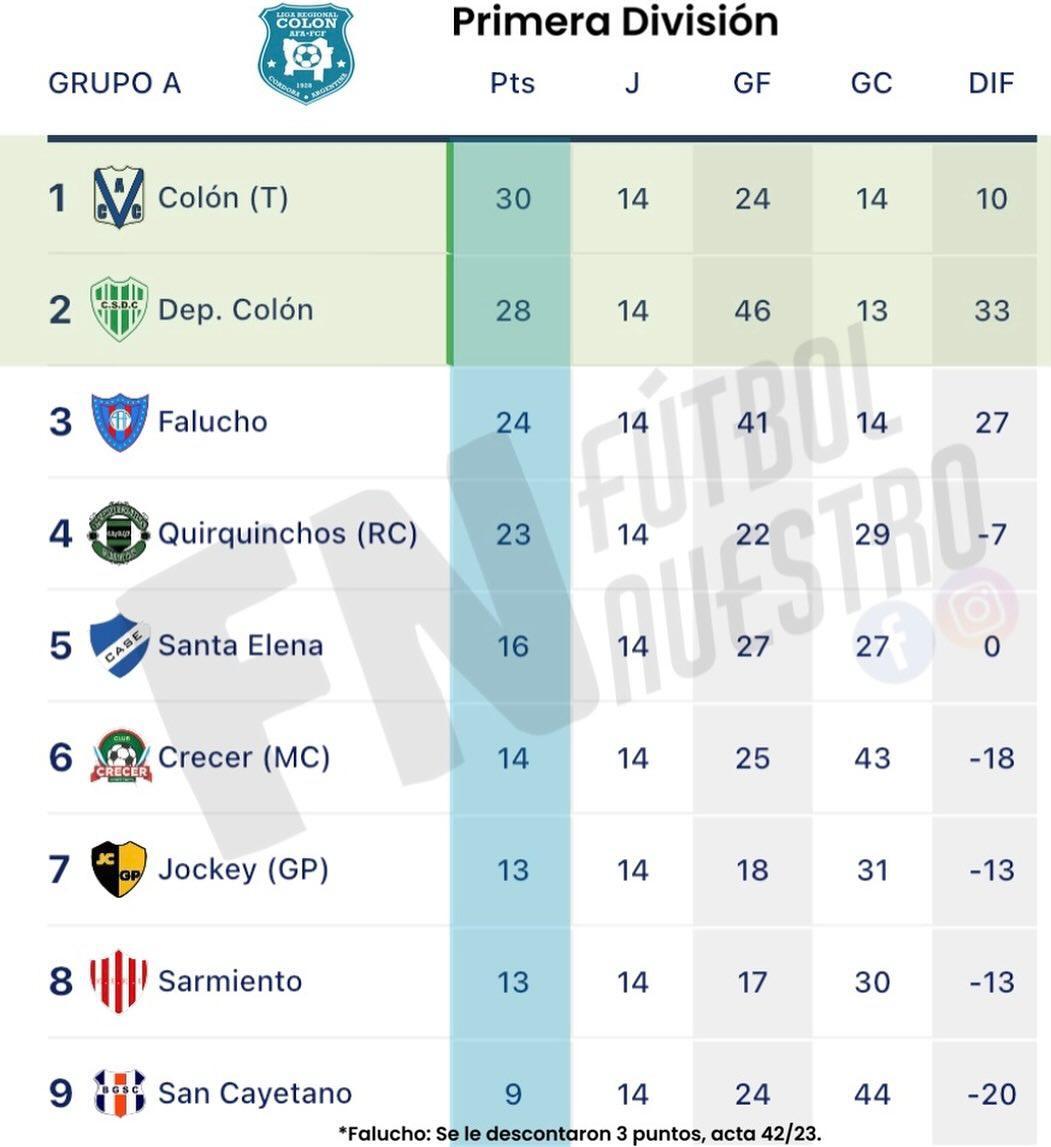Sort table by Pts column header
This screenshot has height=1147, width=1051.
[512, 83]
